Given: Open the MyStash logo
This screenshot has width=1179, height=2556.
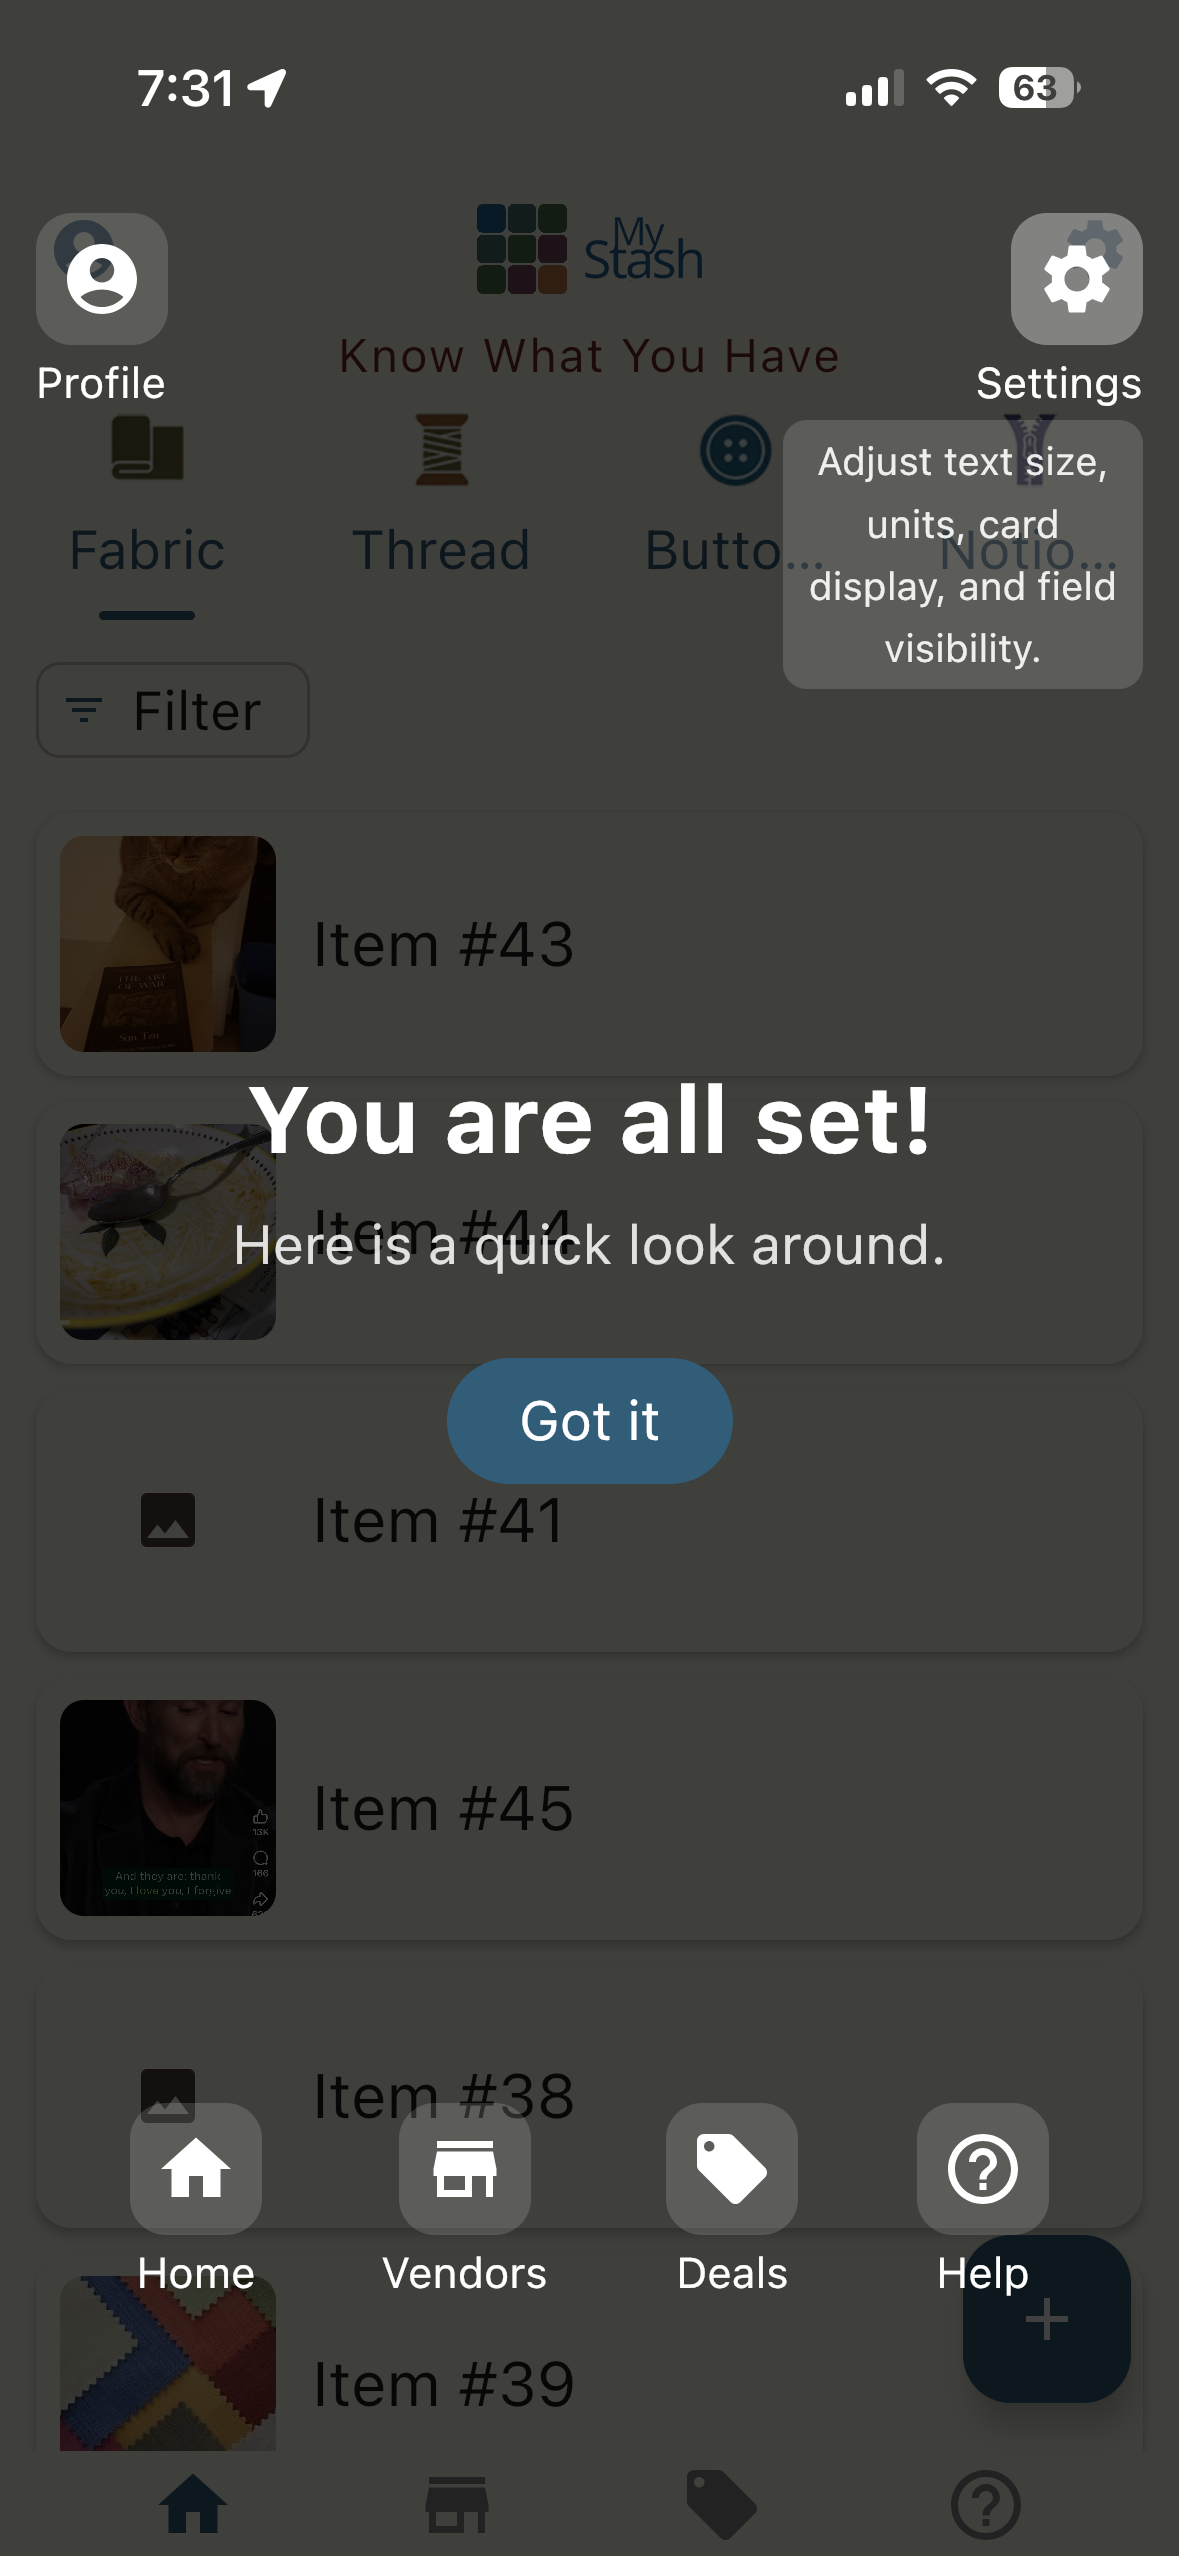Looking at the screenshot, I should coord(588,251).
